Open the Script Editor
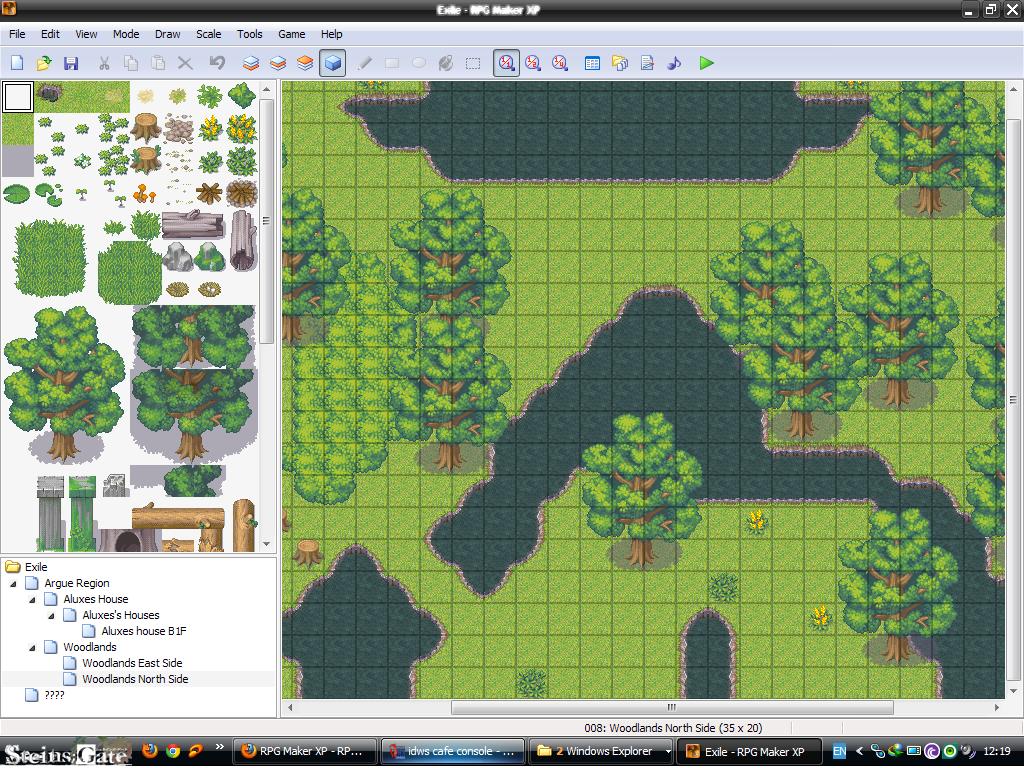Image resolution: width=1024 pixels, height=768 pixels. pos(646,63)
